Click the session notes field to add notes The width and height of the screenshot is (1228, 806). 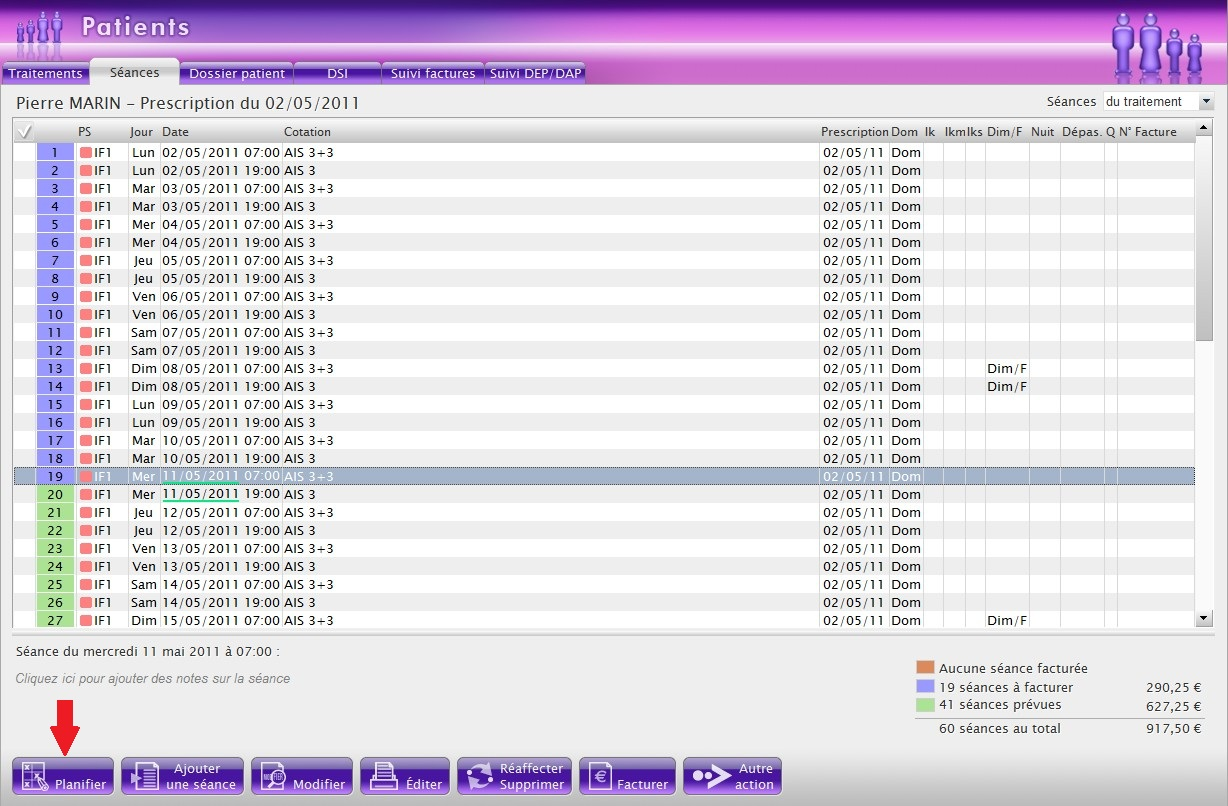click(153, 679)
